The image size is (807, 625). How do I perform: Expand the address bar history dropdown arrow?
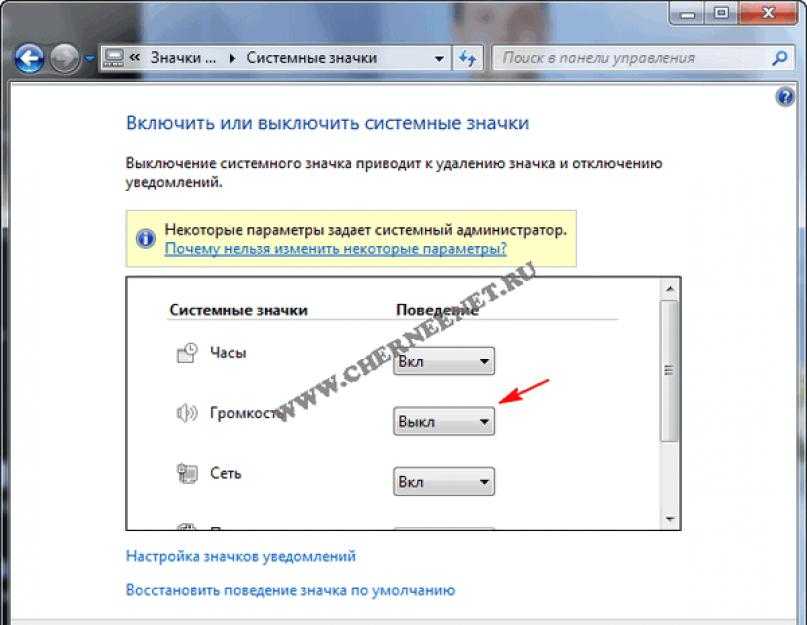coord(439,59)
